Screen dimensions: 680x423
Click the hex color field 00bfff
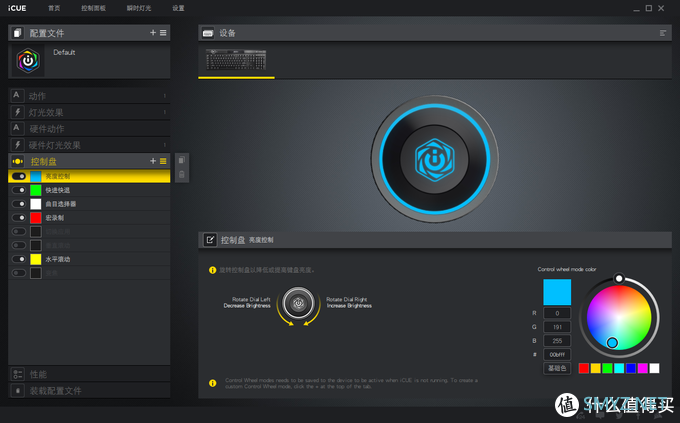[557, 354]
